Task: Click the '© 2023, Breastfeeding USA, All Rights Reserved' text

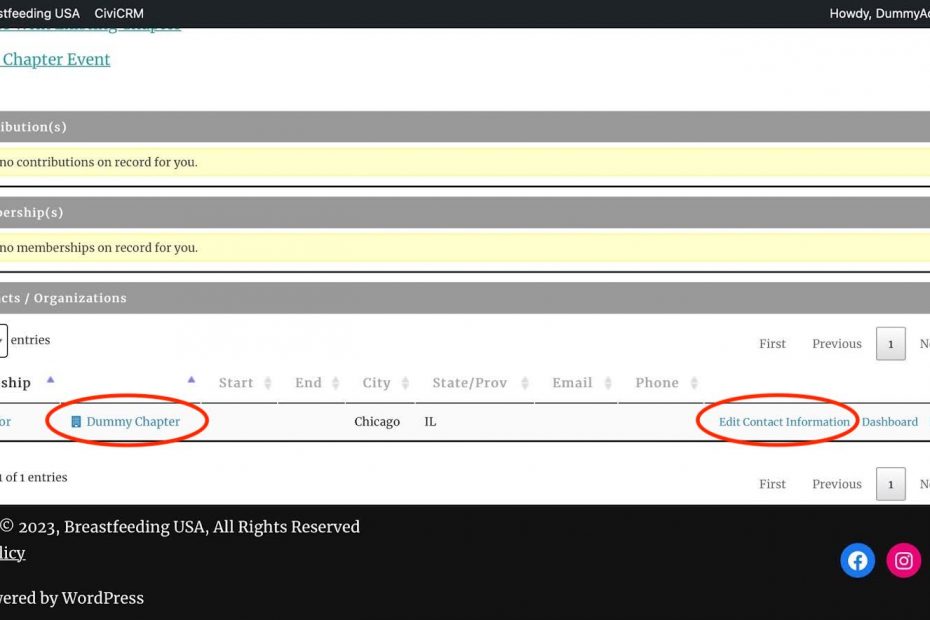Action: [180, 527]
